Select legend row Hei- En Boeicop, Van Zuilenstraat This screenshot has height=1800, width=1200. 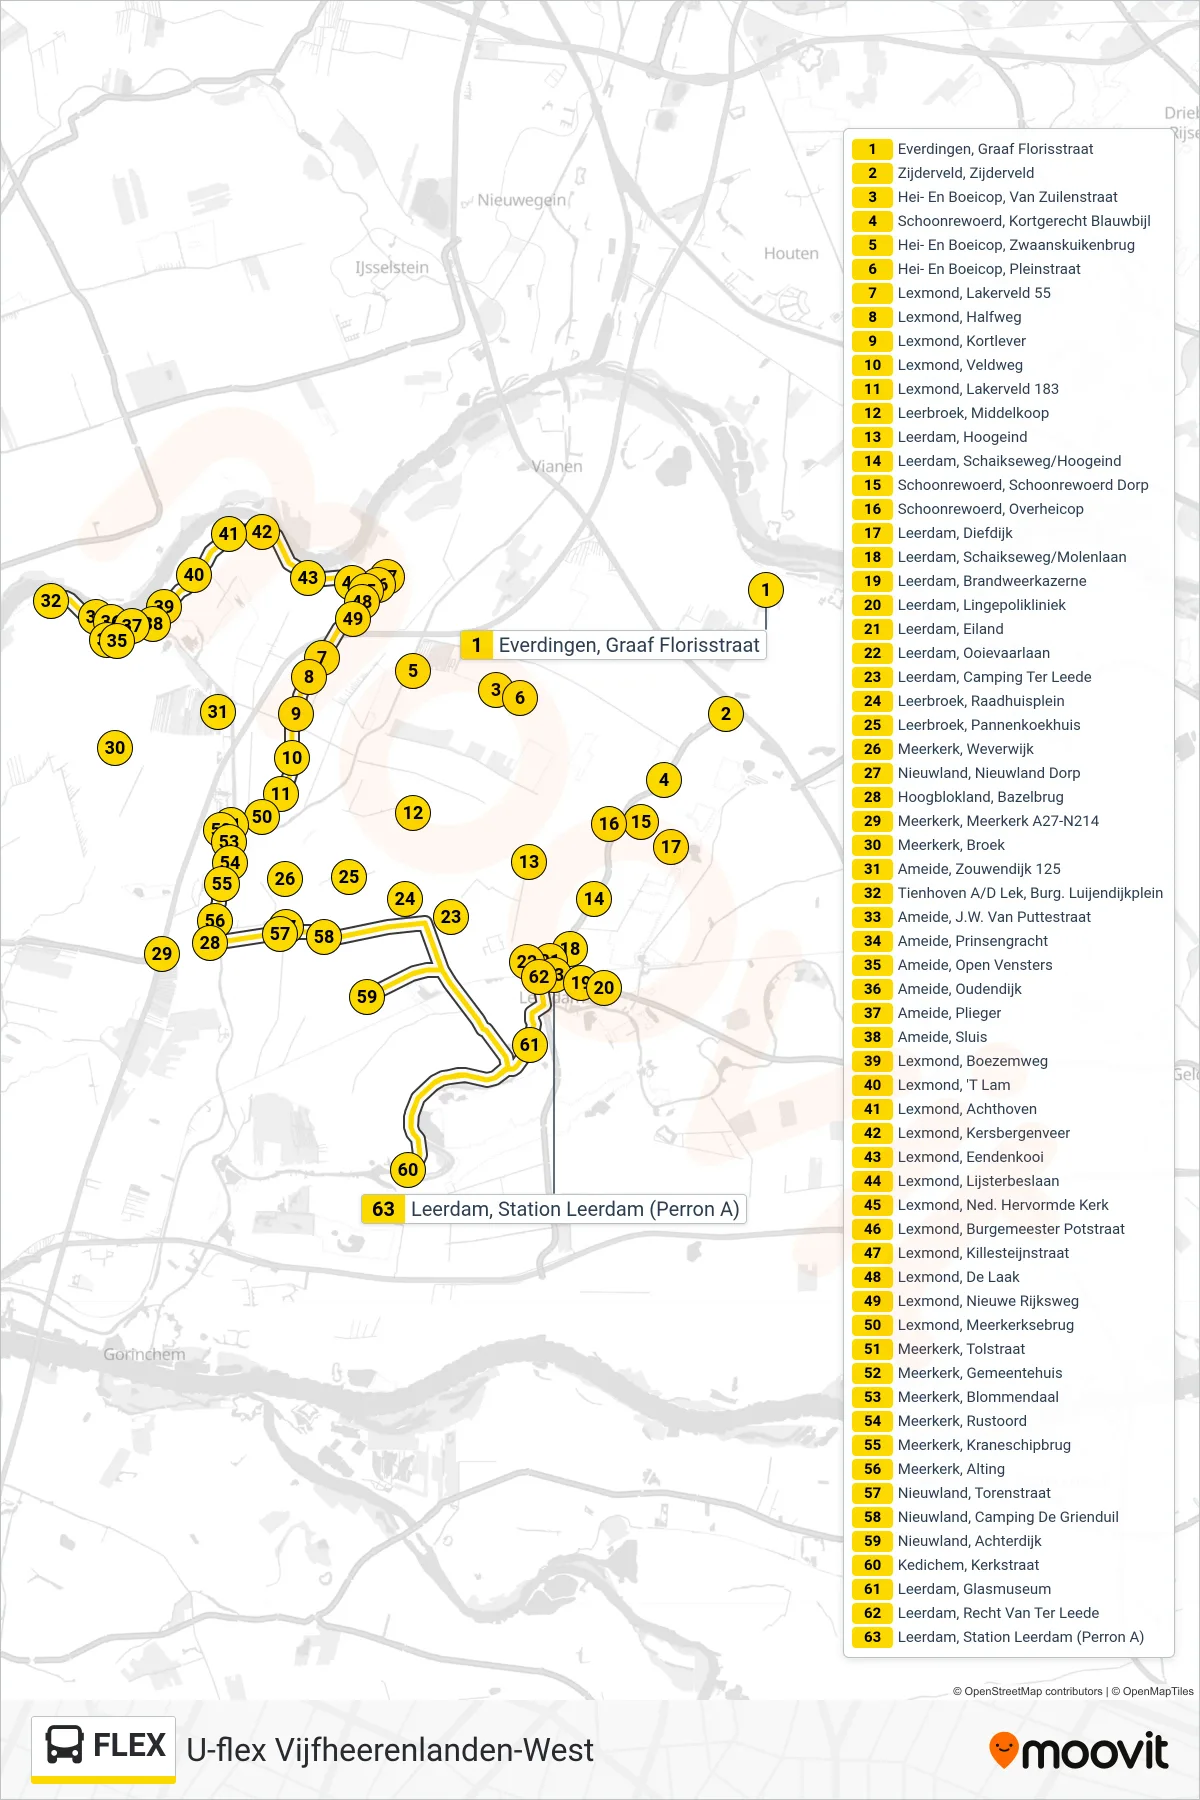[1008, 197]
